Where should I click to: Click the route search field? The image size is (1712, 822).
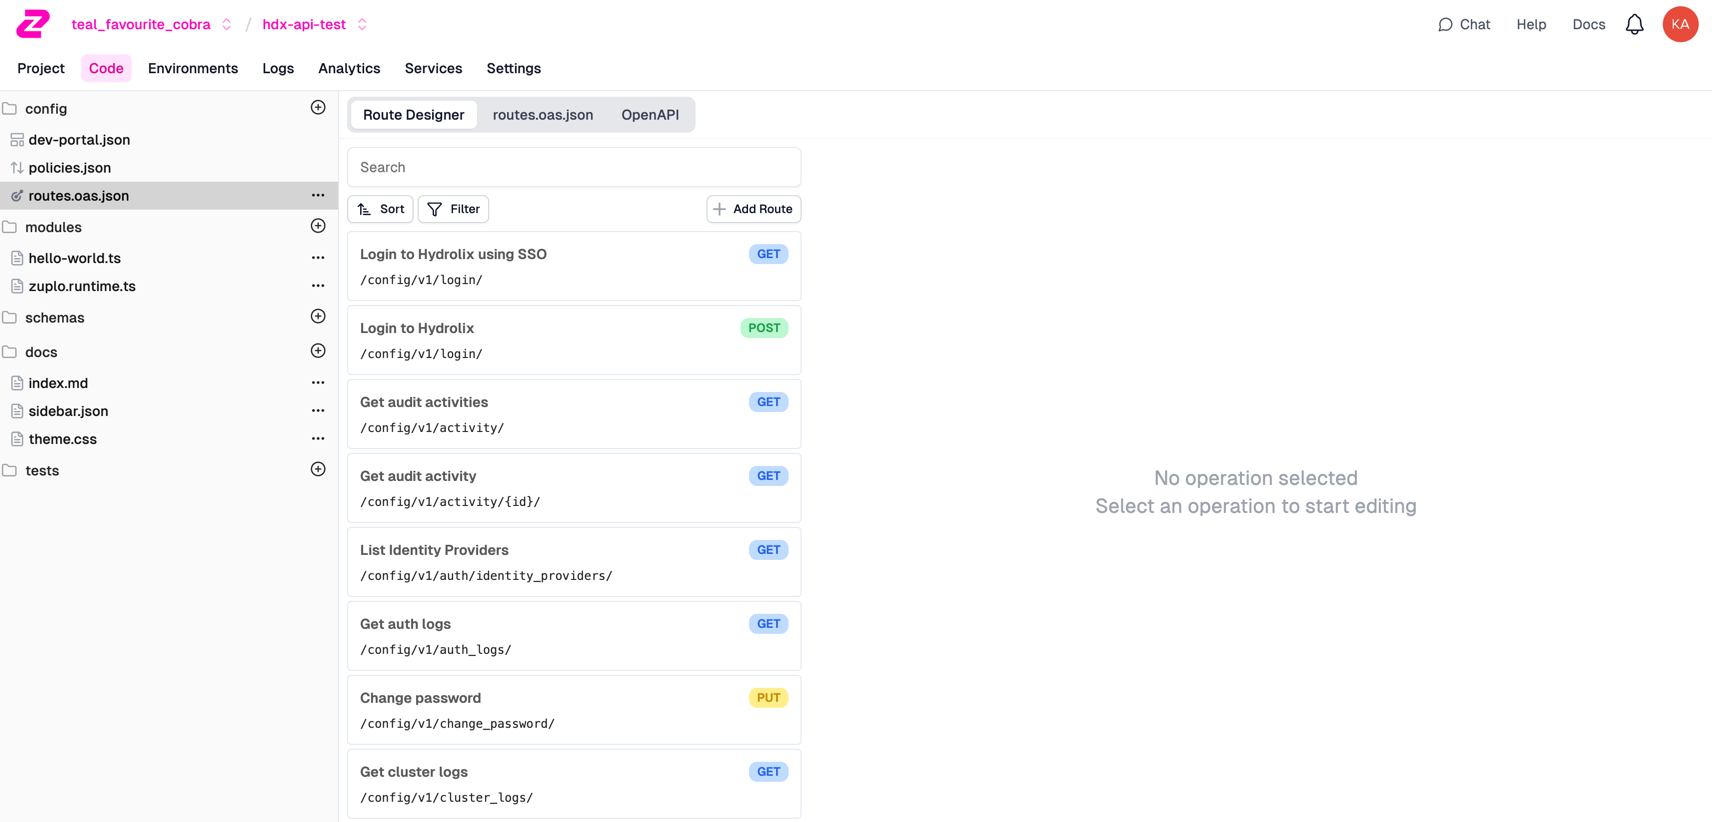point(574,167)
